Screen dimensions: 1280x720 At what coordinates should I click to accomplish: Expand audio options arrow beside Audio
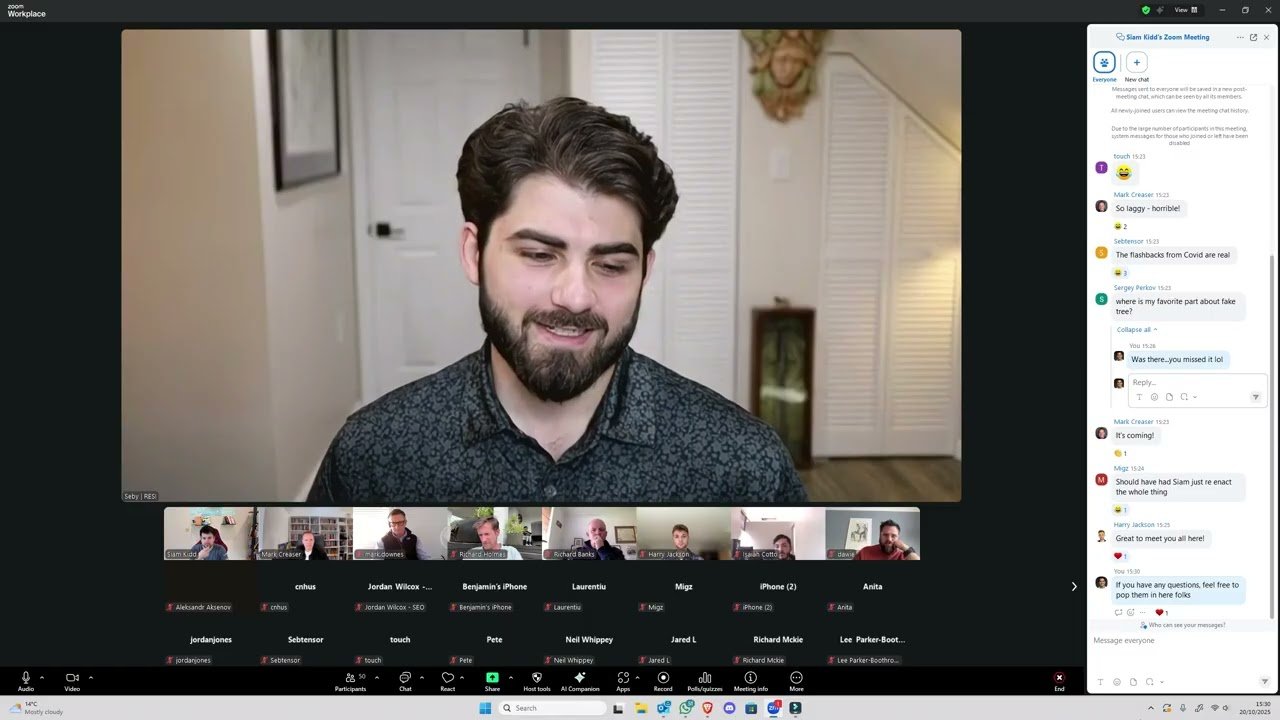[41, 677]
